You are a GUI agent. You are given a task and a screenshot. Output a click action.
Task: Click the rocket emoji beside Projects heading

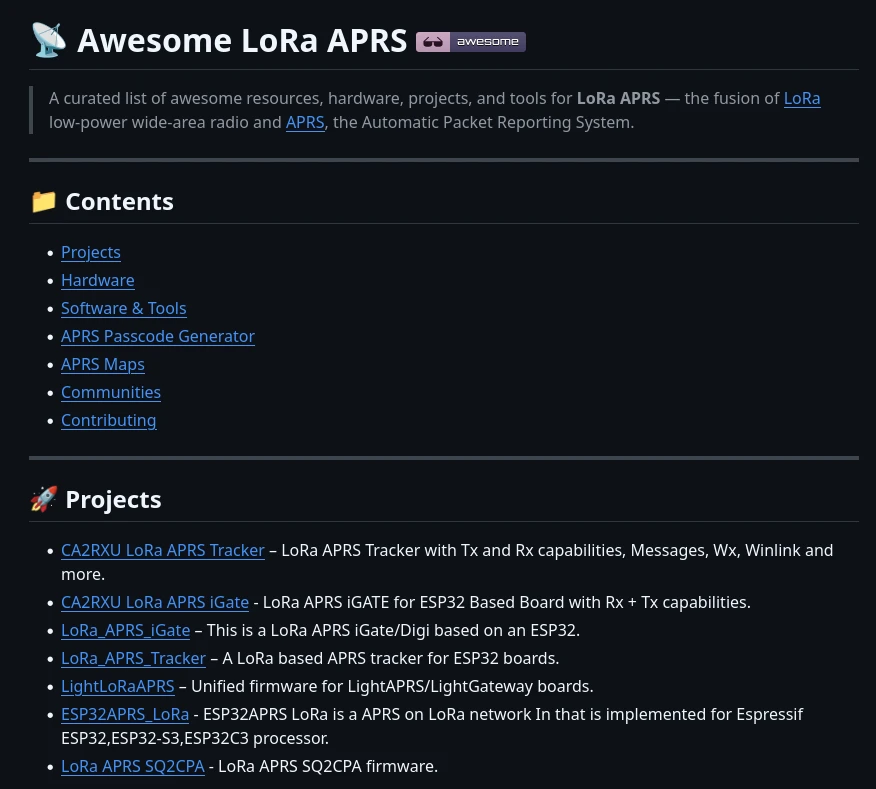point(44,499)
